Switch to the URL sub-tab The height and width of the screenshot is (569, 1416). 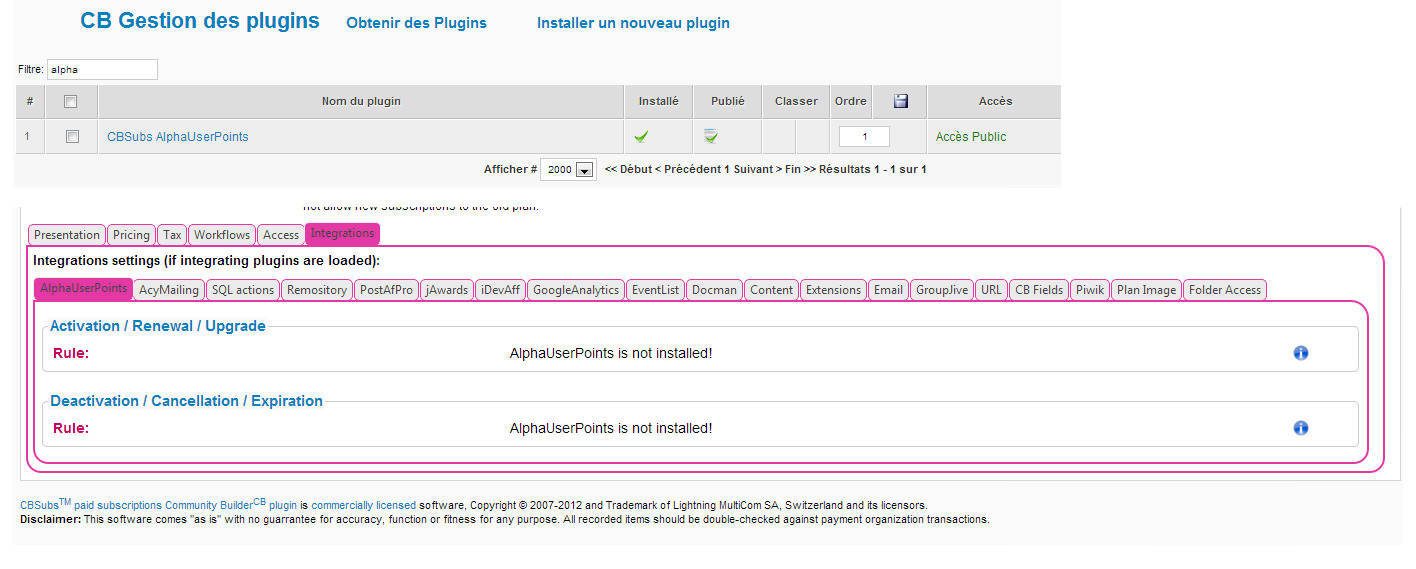(x=991, y=290)
